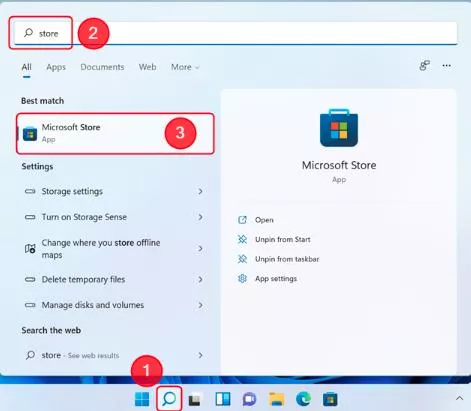Open Turn on Storage Sense result

tap(115, 217)
